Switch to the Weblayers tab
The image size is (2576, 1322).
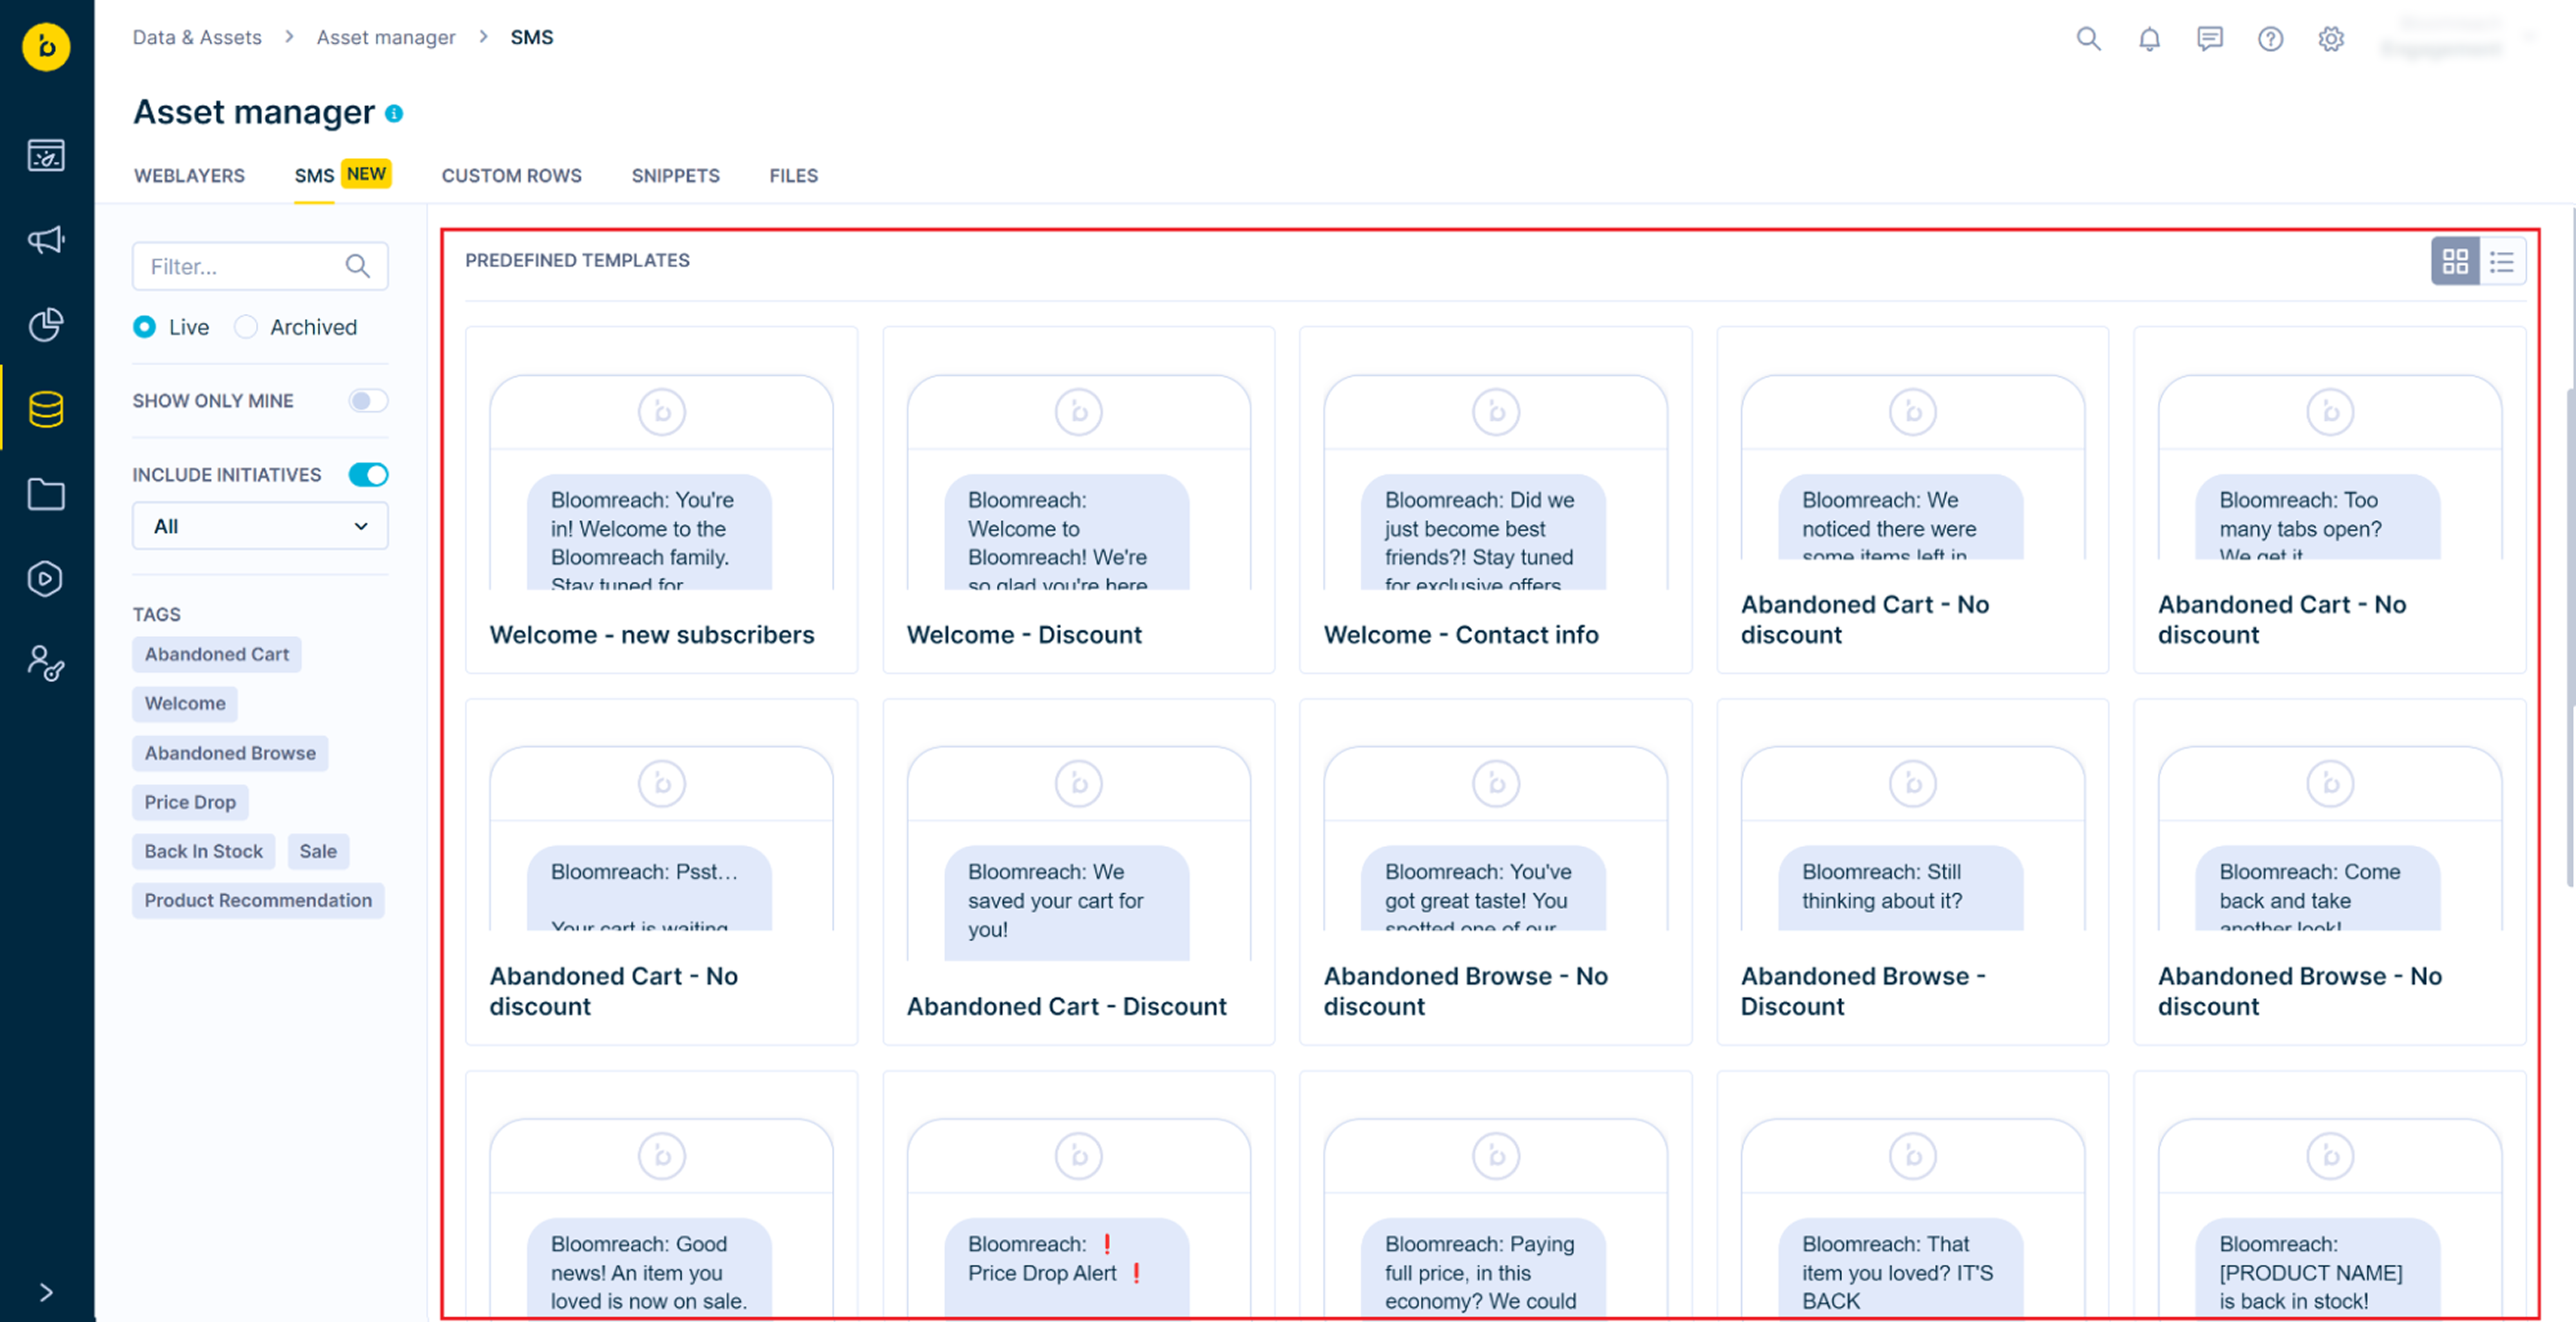point(189,176)
